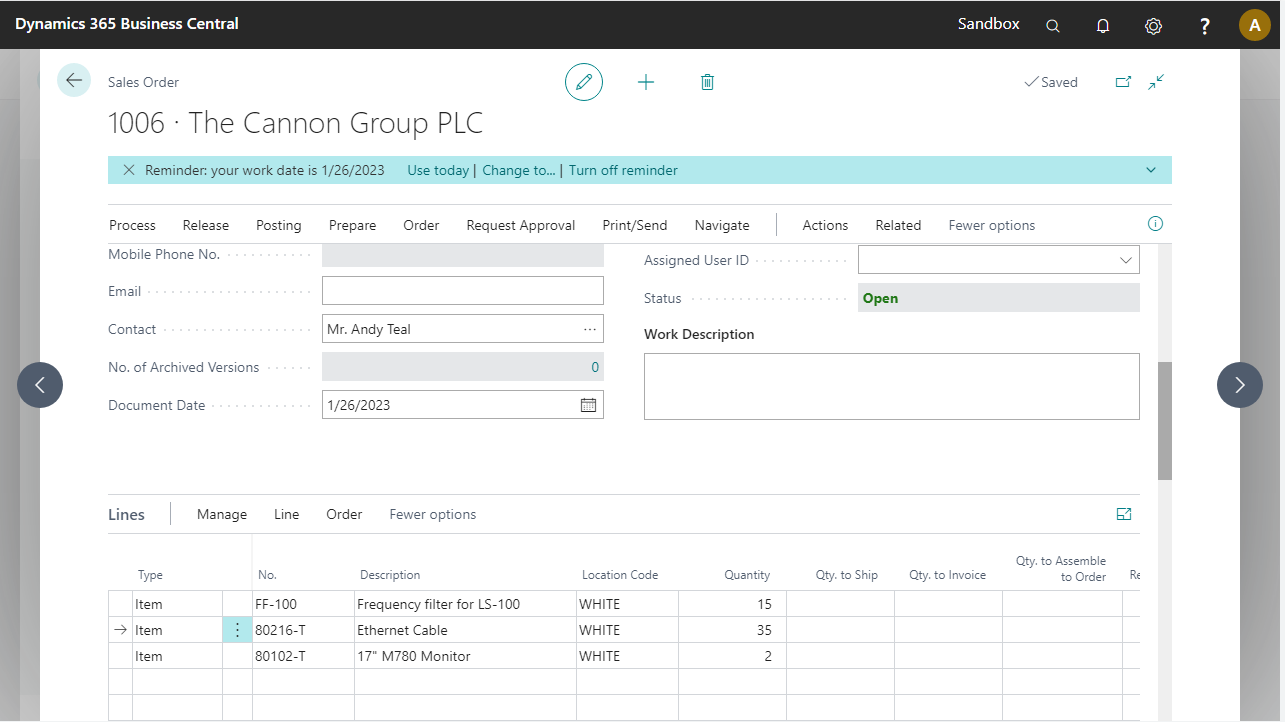Viewport: 1285px width, 722px height.
Task: Click Dynamics 365 Business Central title
Action: pos(127,23)
